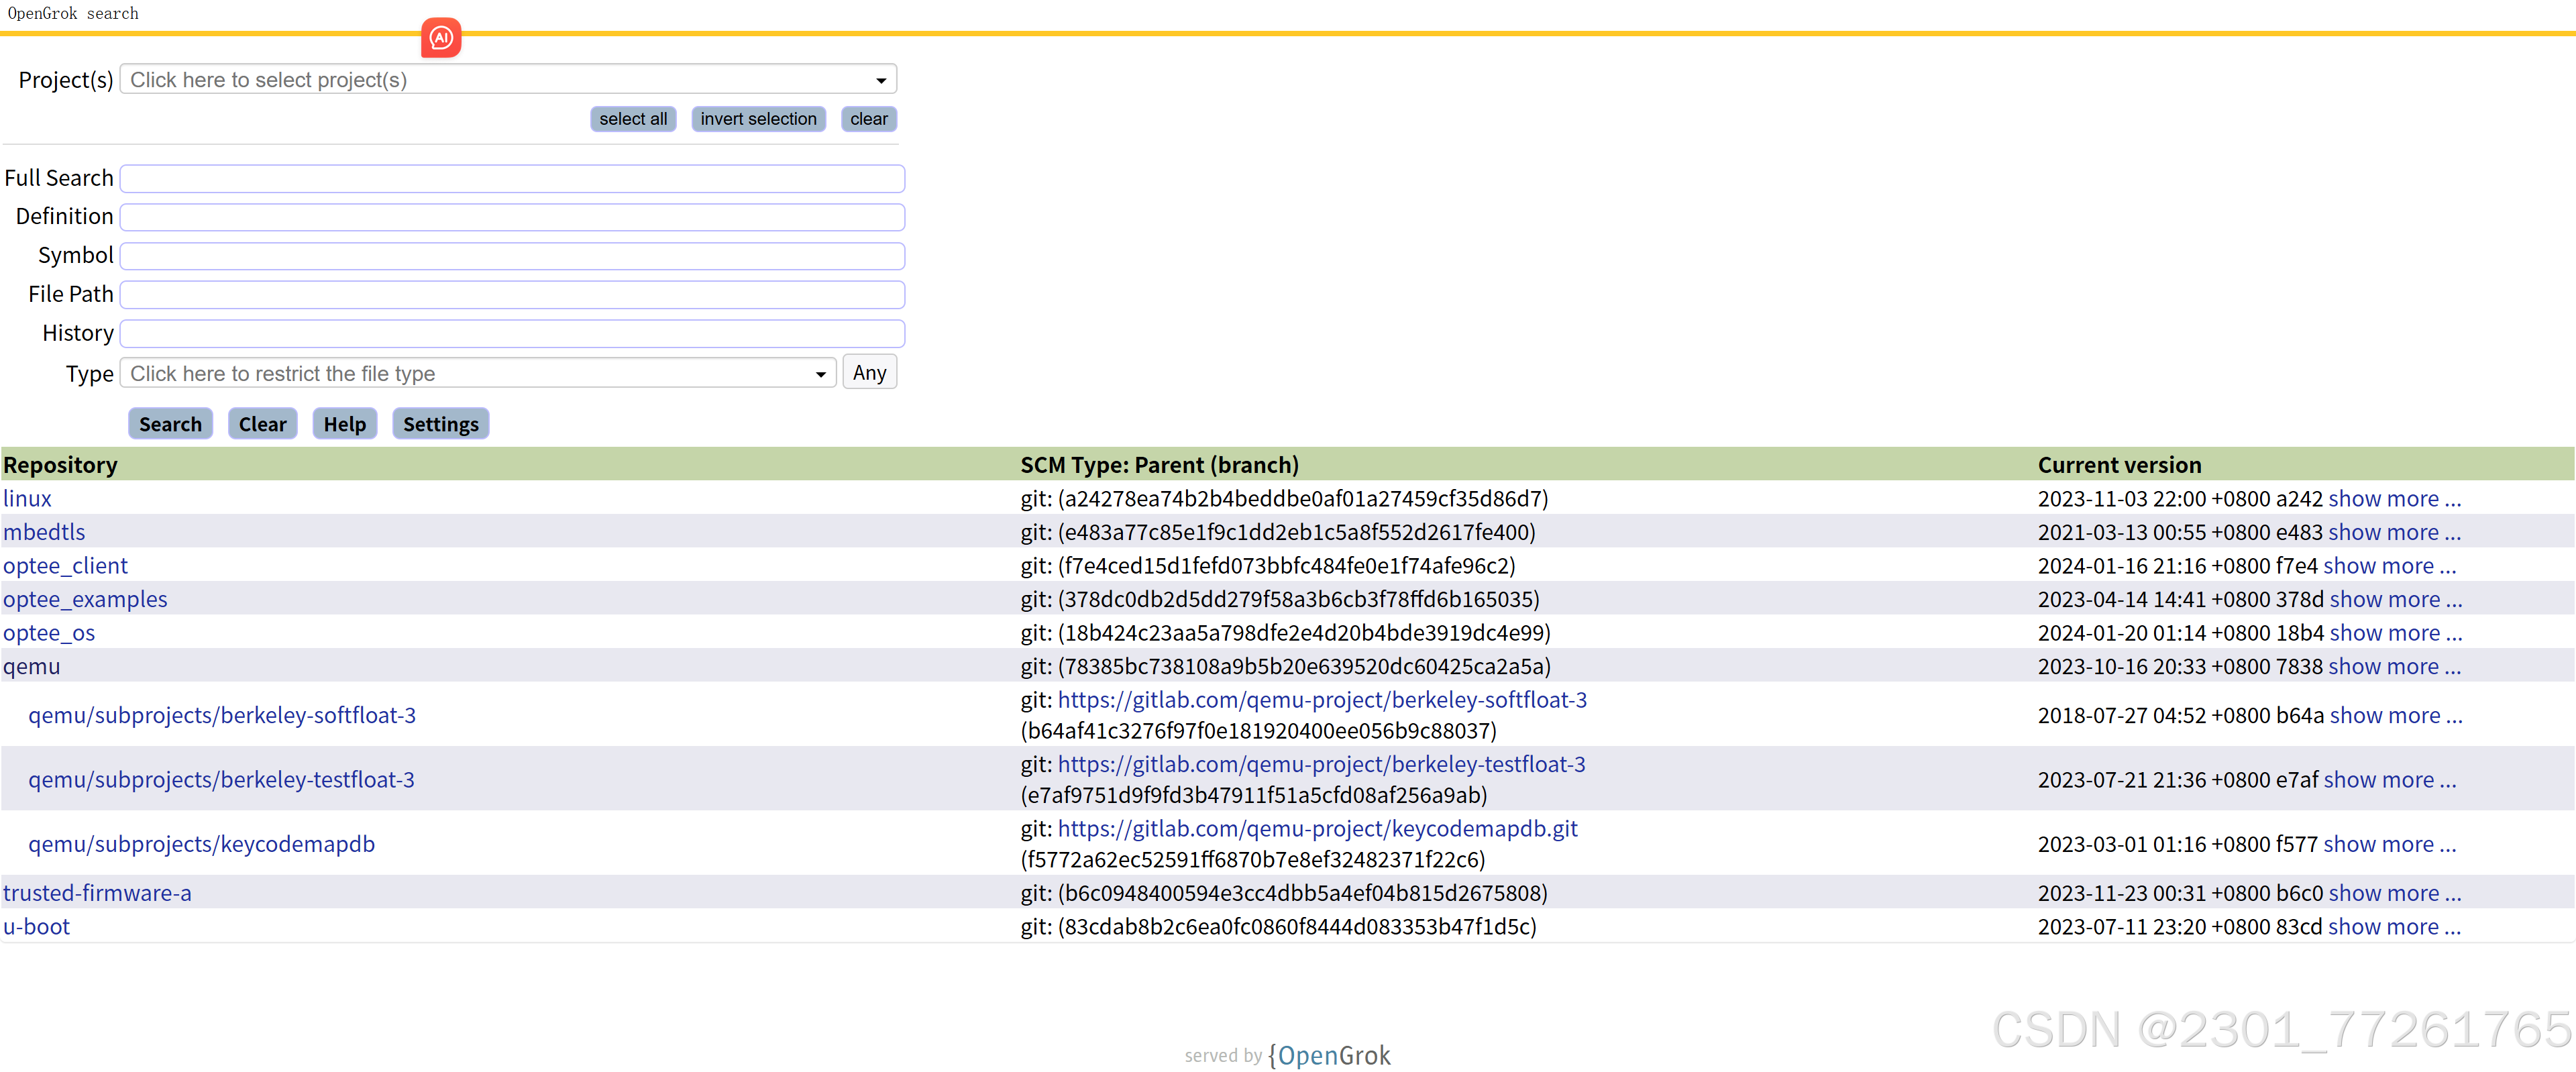
Task: Open the optee_os repository link
Action: point(49,633)
